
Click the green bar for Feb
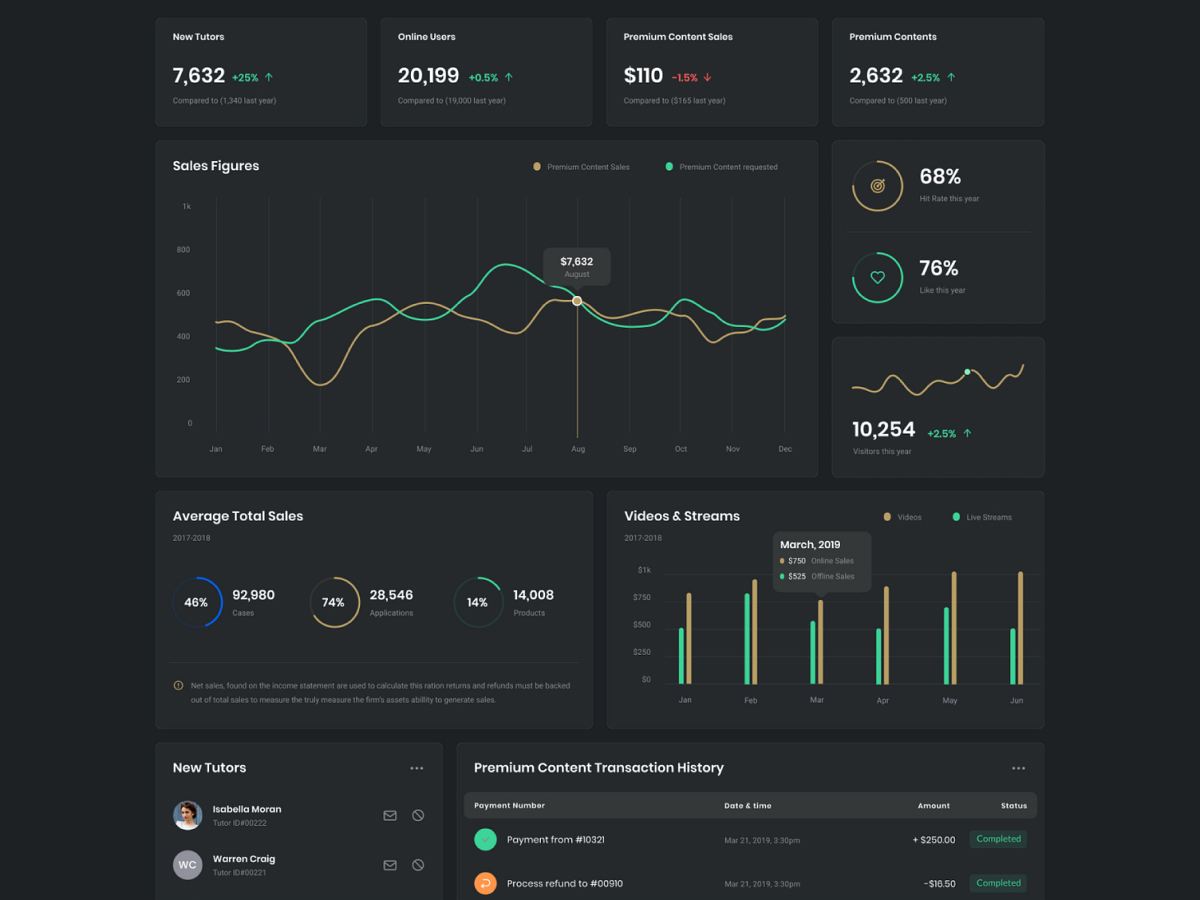pos(747,639)
